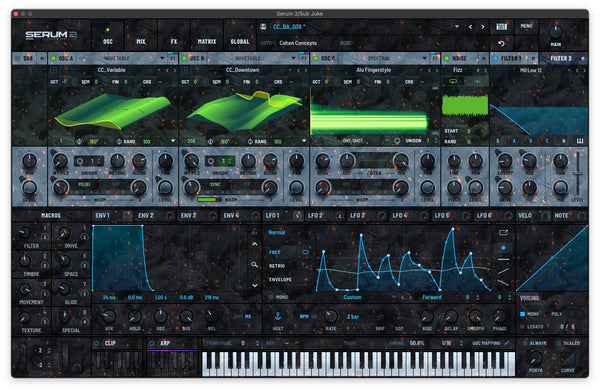Toggle OSC C power on/off
Image resolution: width=600 pixels, height=391 pixels.
315,58
